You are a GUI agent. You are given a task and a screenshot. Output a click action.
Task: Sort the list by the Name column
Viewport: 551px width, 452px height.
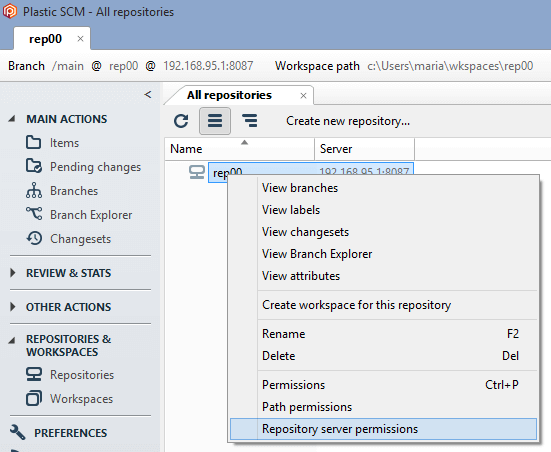[239, 149]
